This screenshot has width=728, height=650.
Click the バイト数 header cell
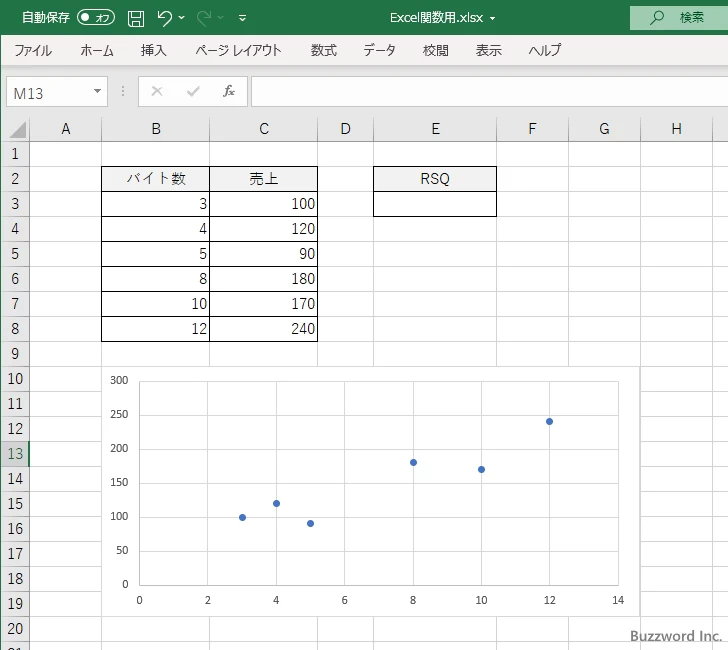click(156, 179)
